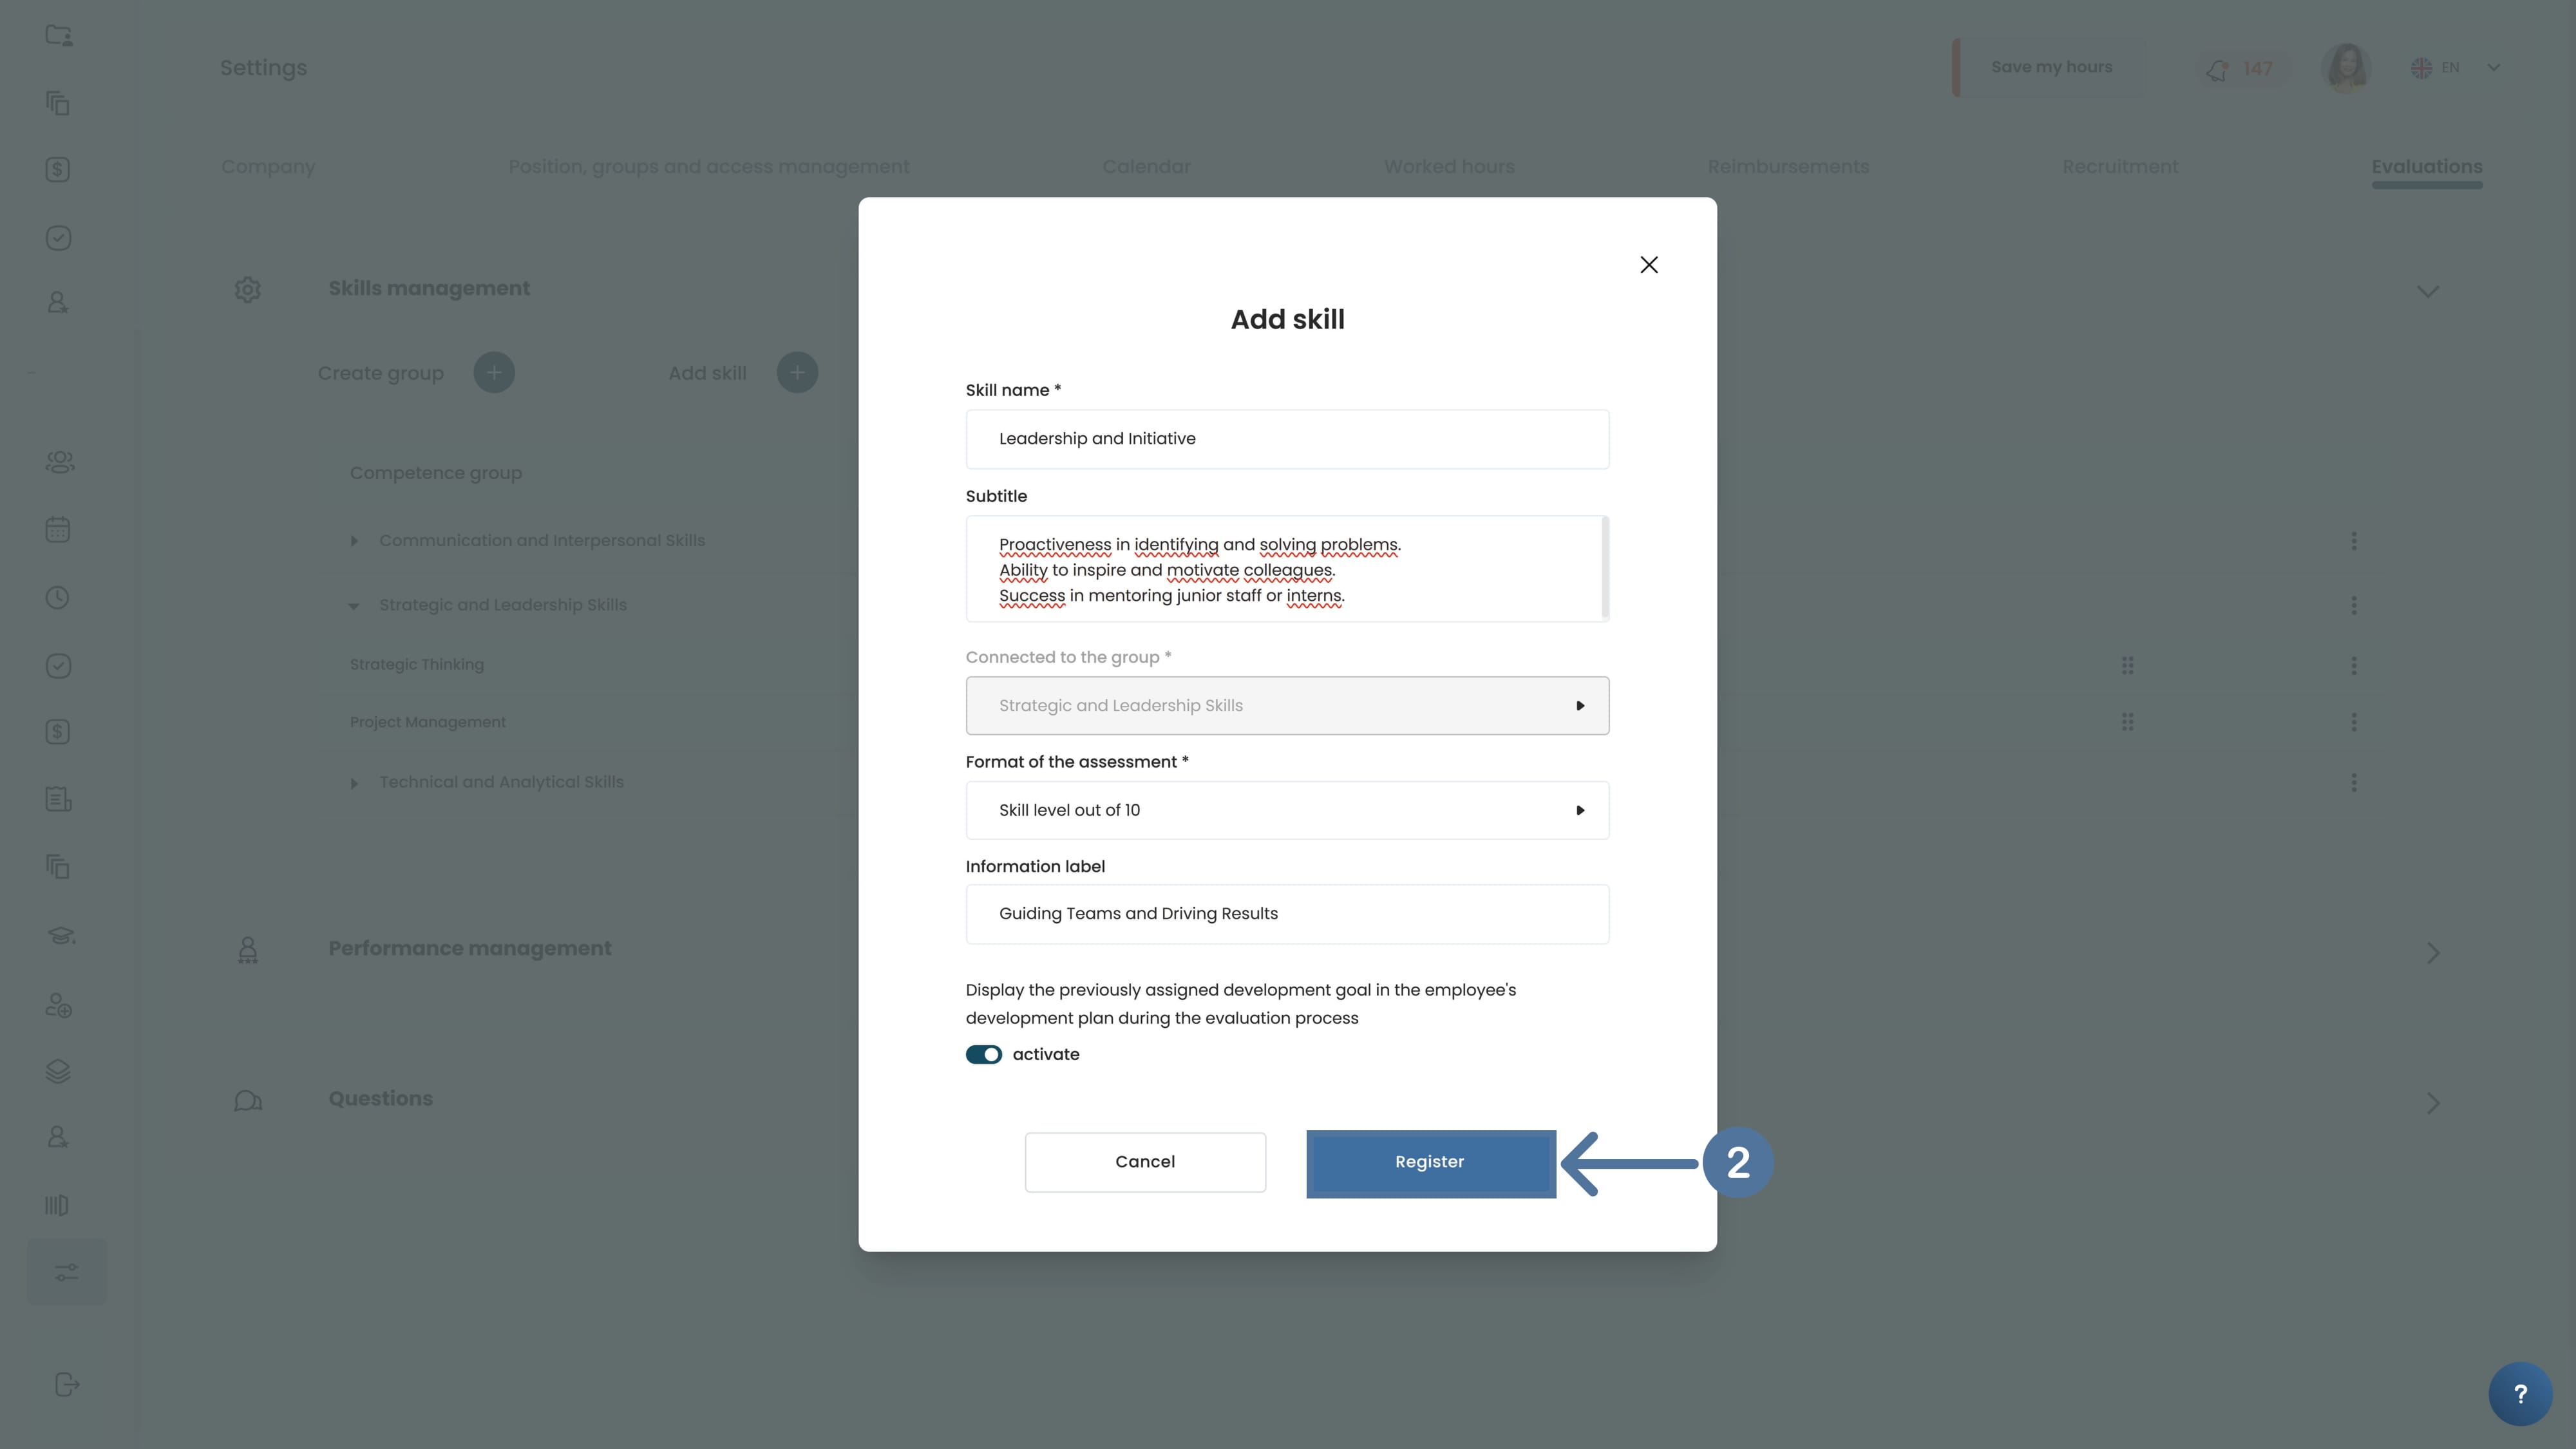This screenshot has height=1449, width=2576.
Task: Click the plus icon next to Create group
Action: point(494,373)
